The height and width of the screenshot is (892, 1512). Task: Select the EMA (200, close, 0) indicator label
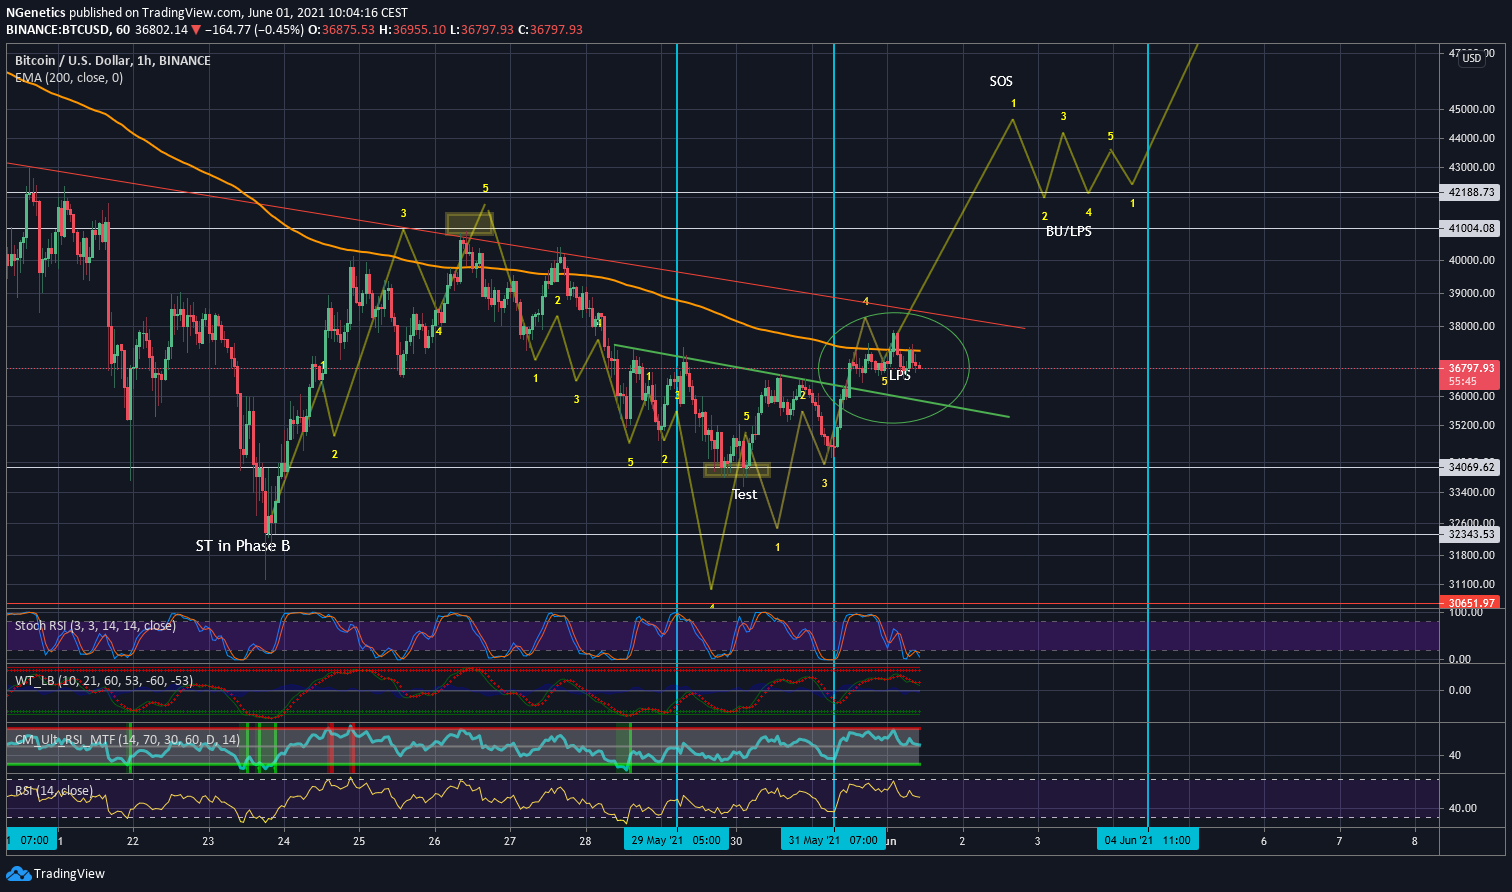[69, 77]
